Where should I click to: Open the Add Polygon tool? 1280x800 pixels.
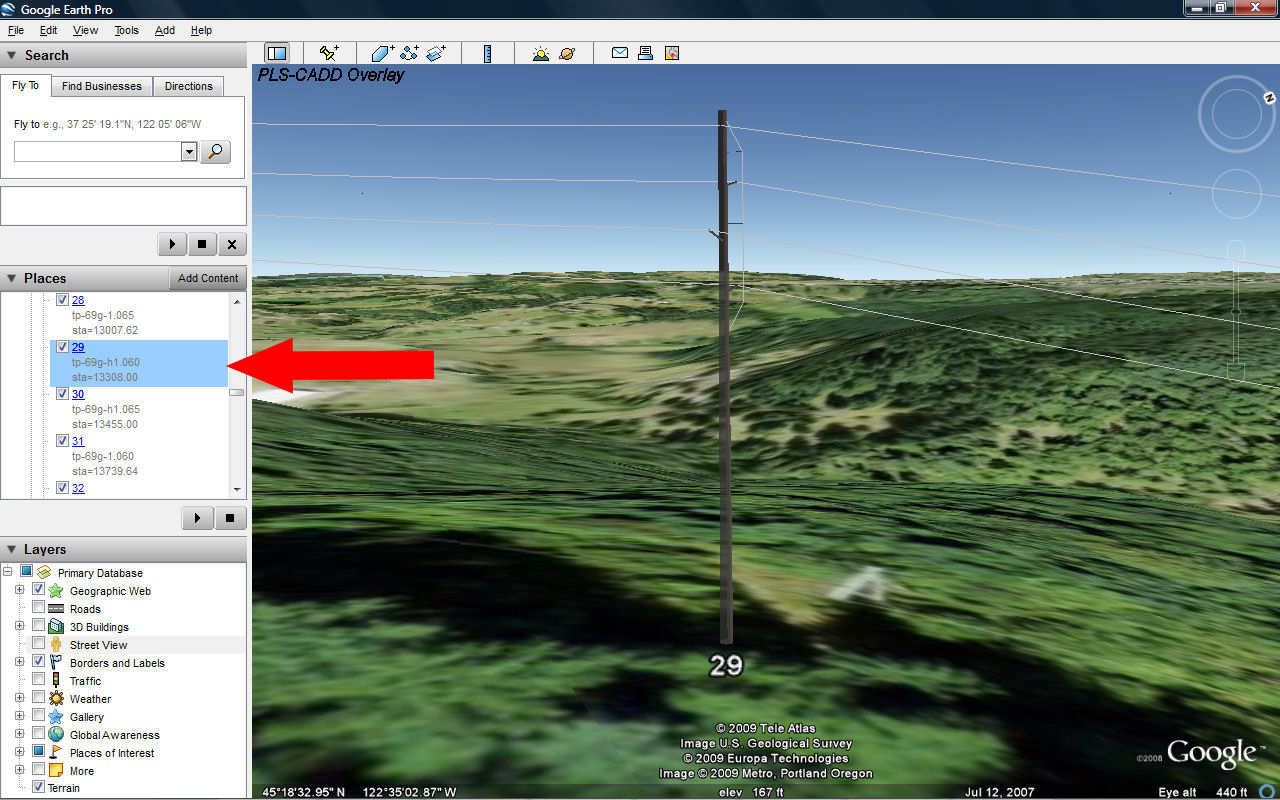tap(381, 53)
